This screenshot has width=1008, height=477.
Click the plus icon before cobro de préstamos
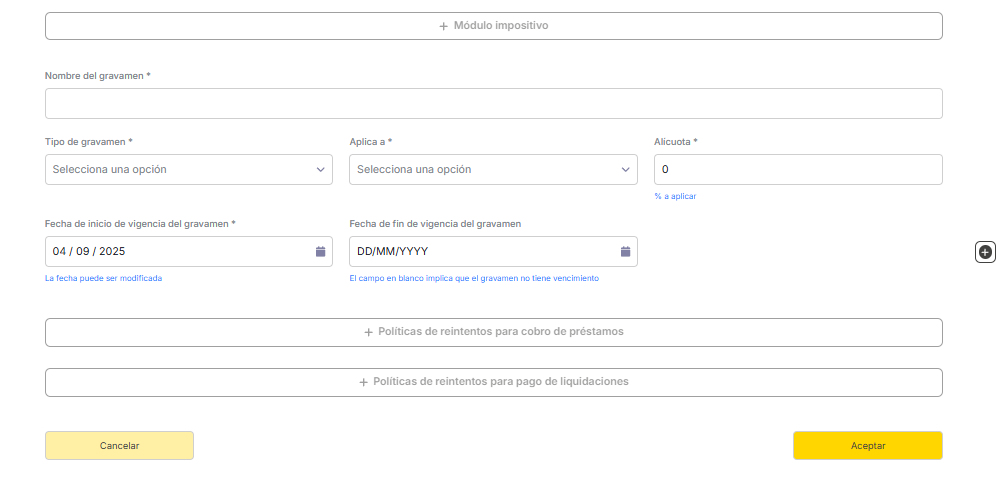[368, 332]
